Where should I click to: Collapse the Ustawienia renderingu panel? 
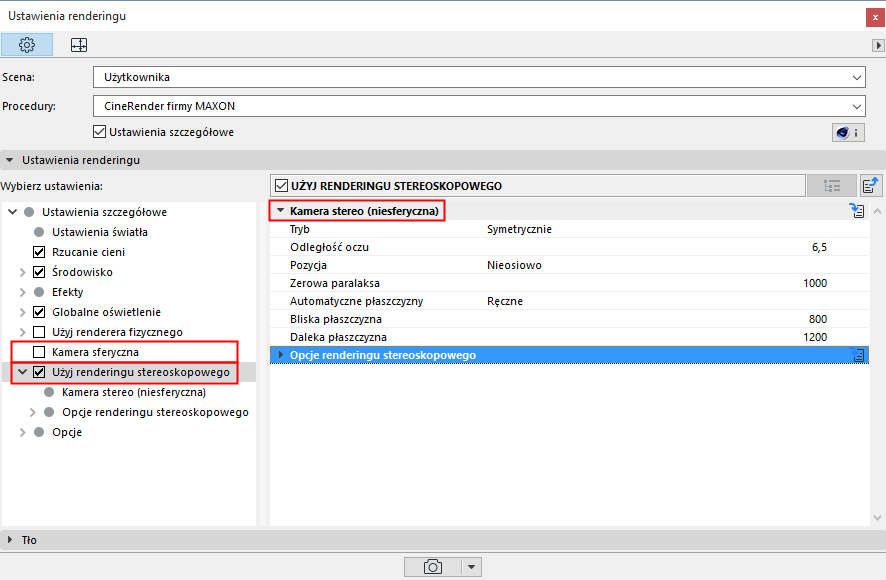click(10, 160)
